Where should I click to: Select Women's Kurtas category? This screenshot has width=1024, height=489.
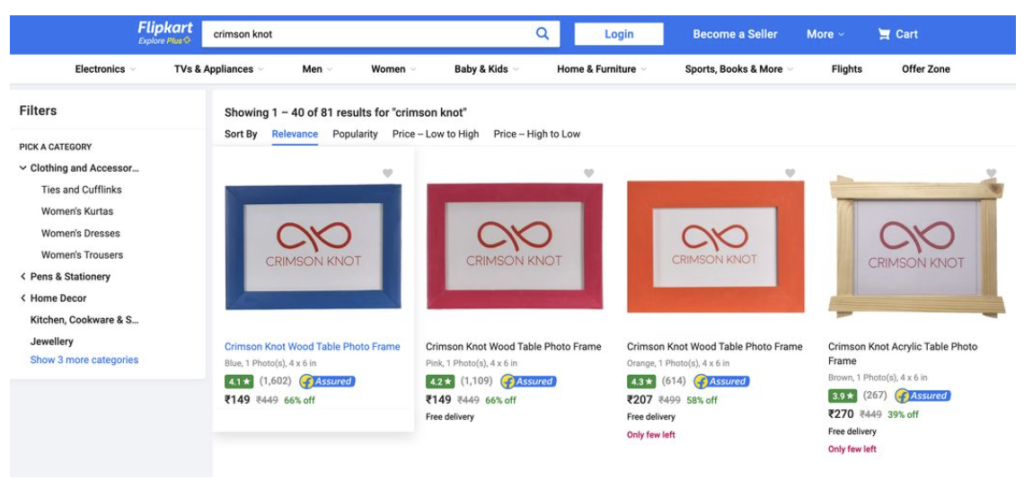point(77,211)
